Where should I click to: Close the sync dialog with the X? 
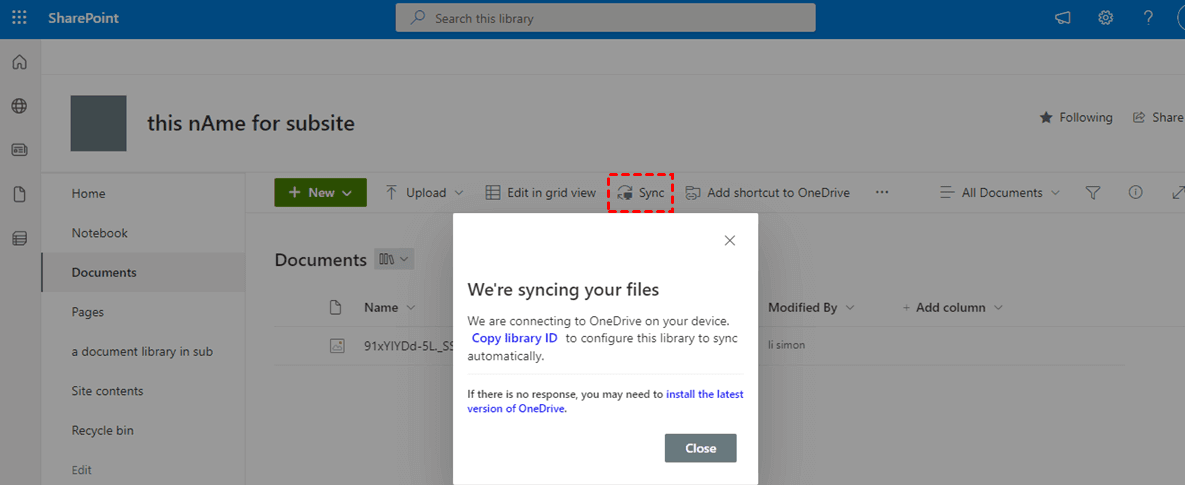coord(729,241)
